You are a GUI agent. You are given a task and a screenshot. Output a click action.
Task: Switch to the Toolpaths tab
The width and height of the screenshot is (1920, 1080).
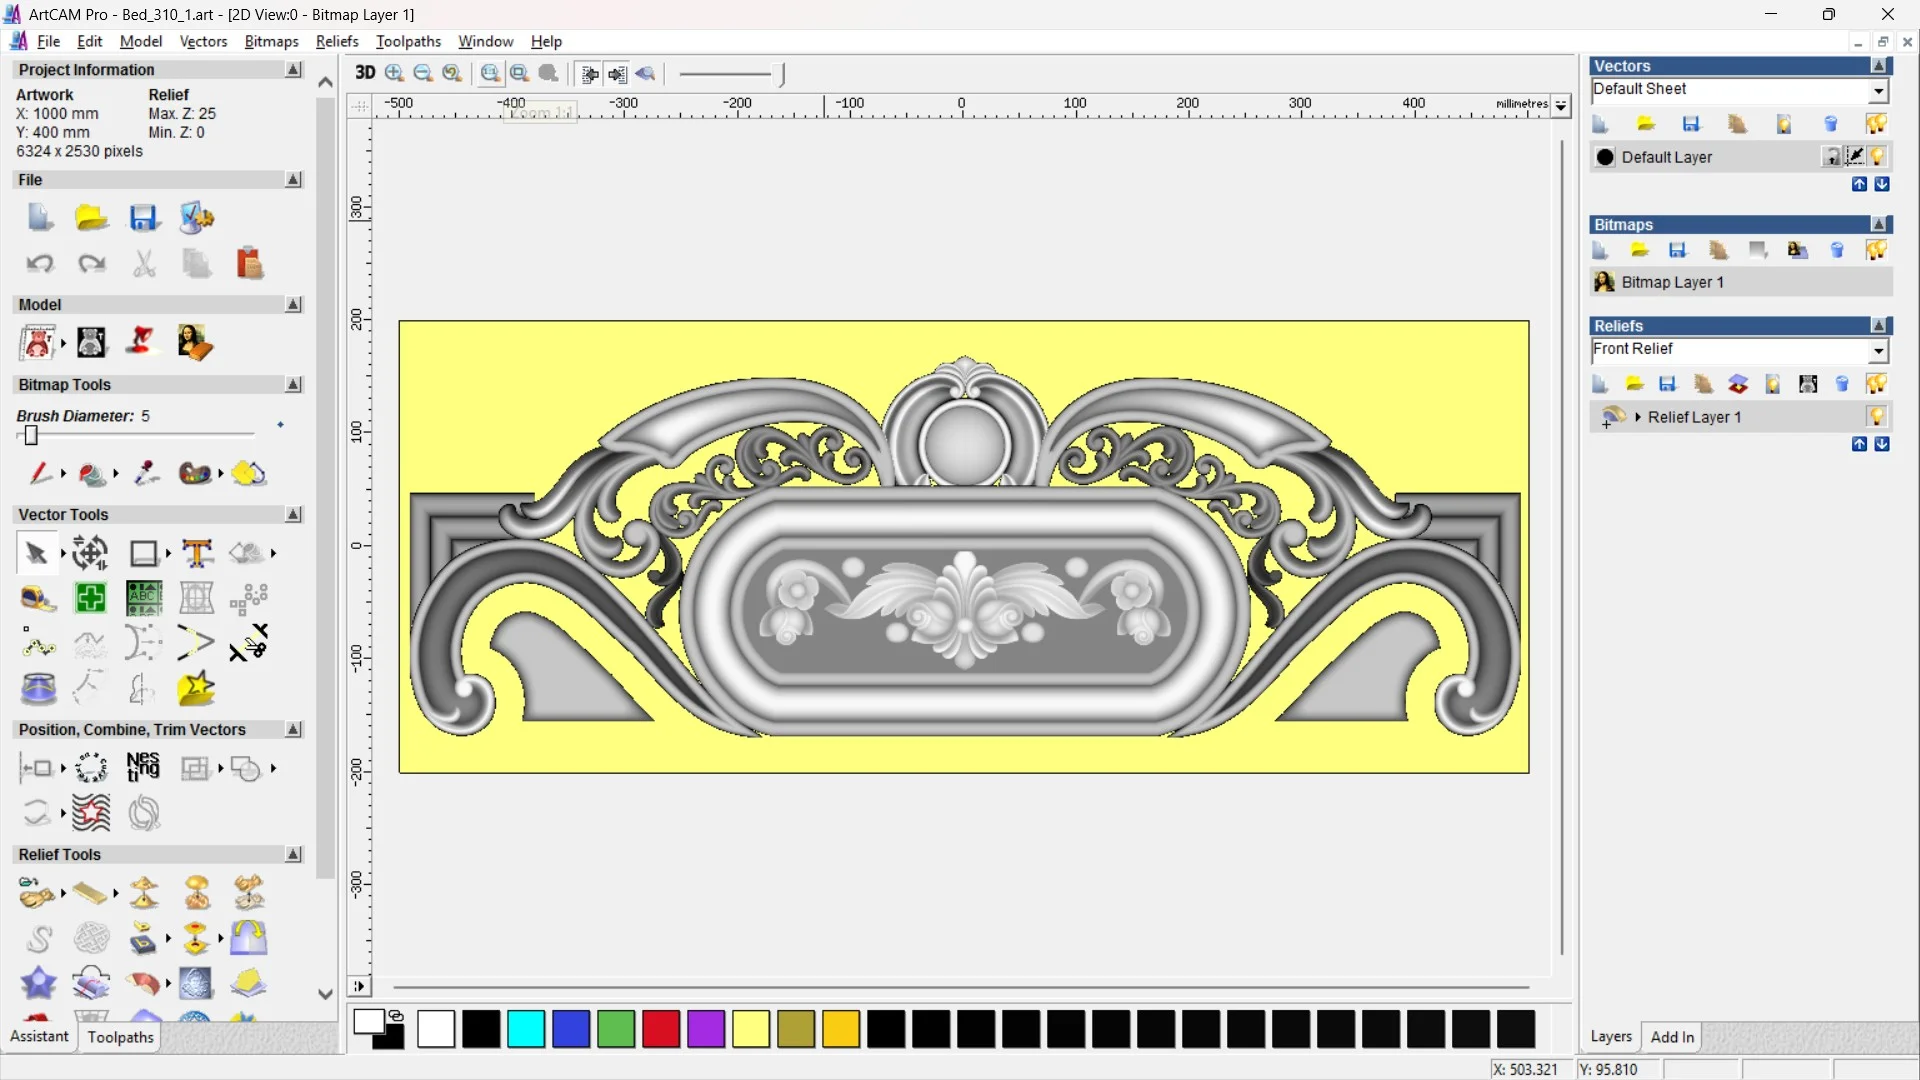(120, 1037)
